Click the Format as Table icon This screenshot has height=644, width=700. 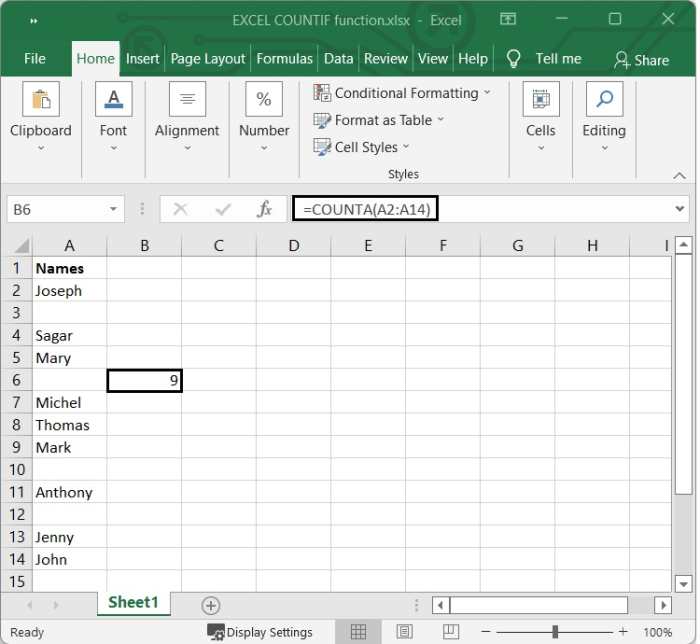(322, 120)
